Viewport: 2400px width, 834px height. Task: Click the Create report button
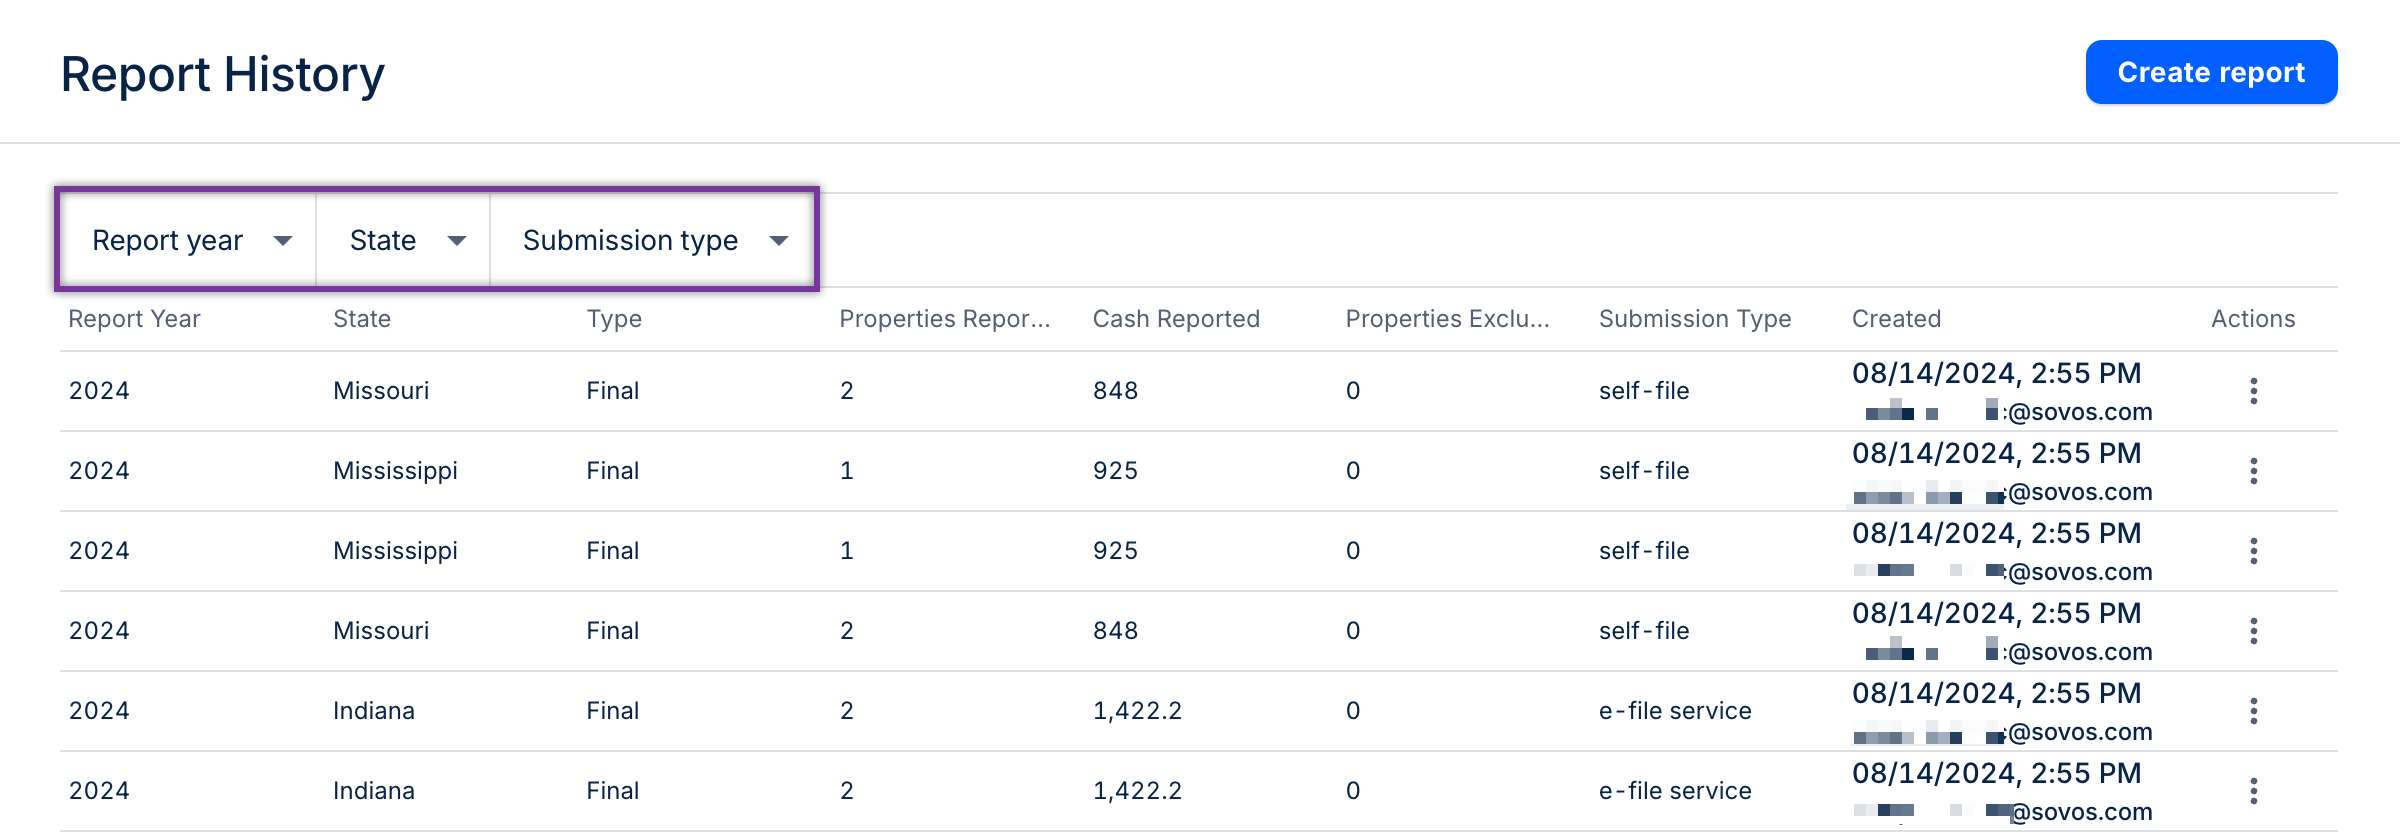coord(2210,72)
